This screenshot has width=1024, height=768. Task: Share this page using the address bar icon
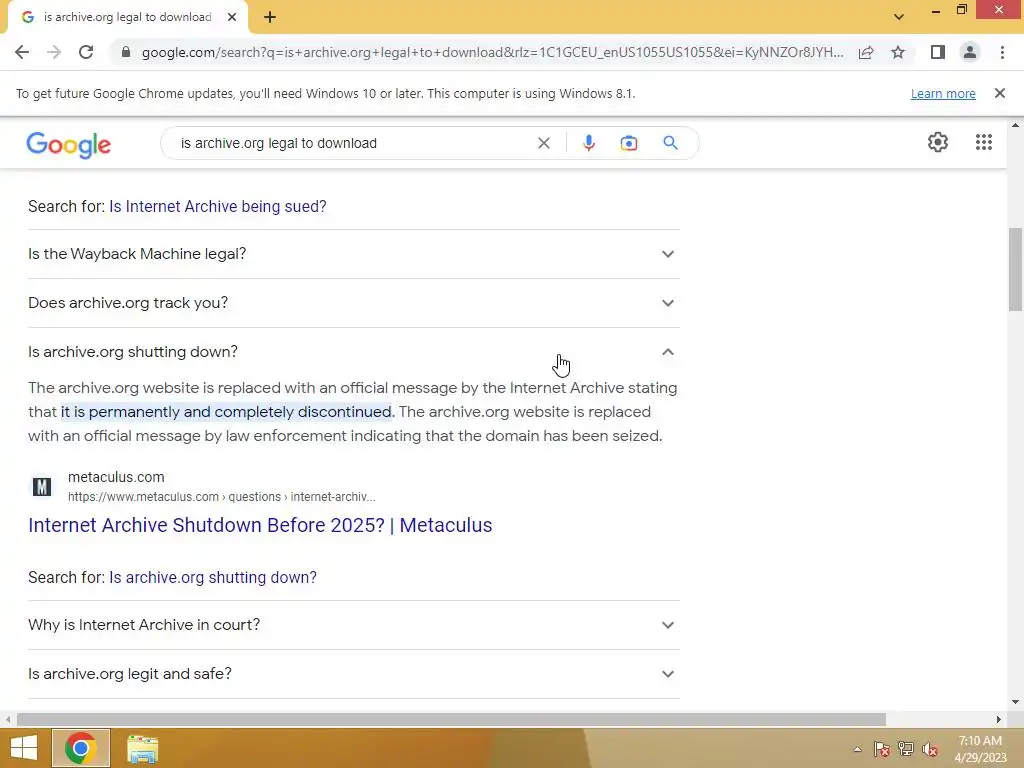(x=866, y=52)
